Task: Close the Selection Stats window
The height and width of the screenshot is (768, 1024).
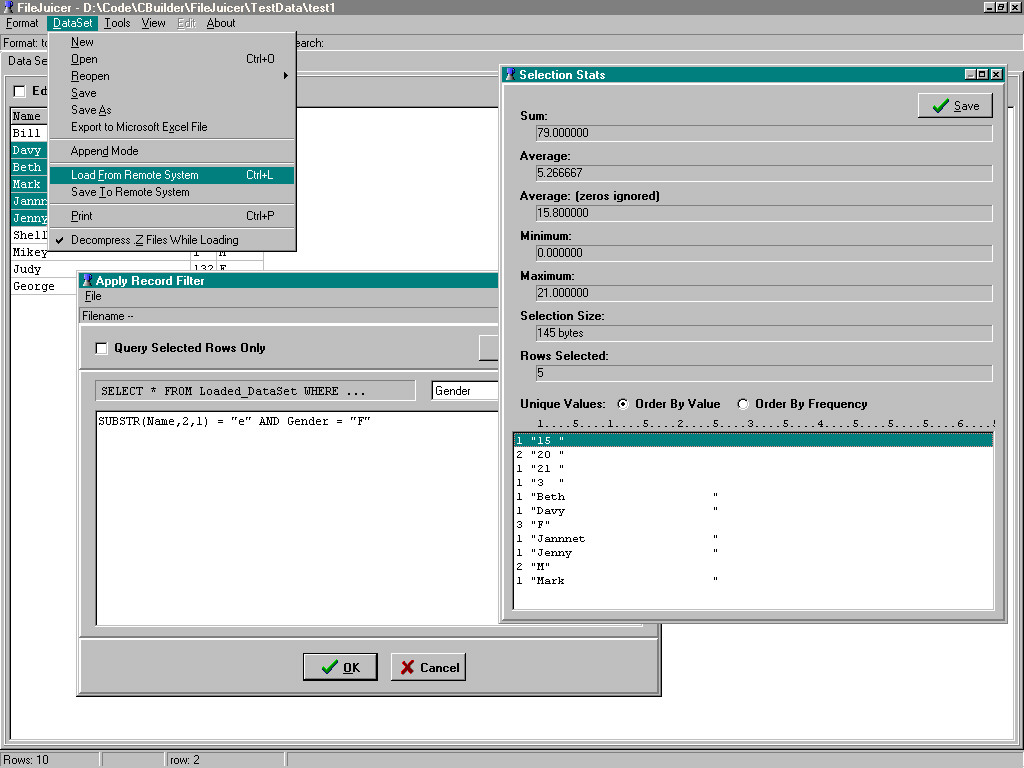Action: tap(997, 74)
